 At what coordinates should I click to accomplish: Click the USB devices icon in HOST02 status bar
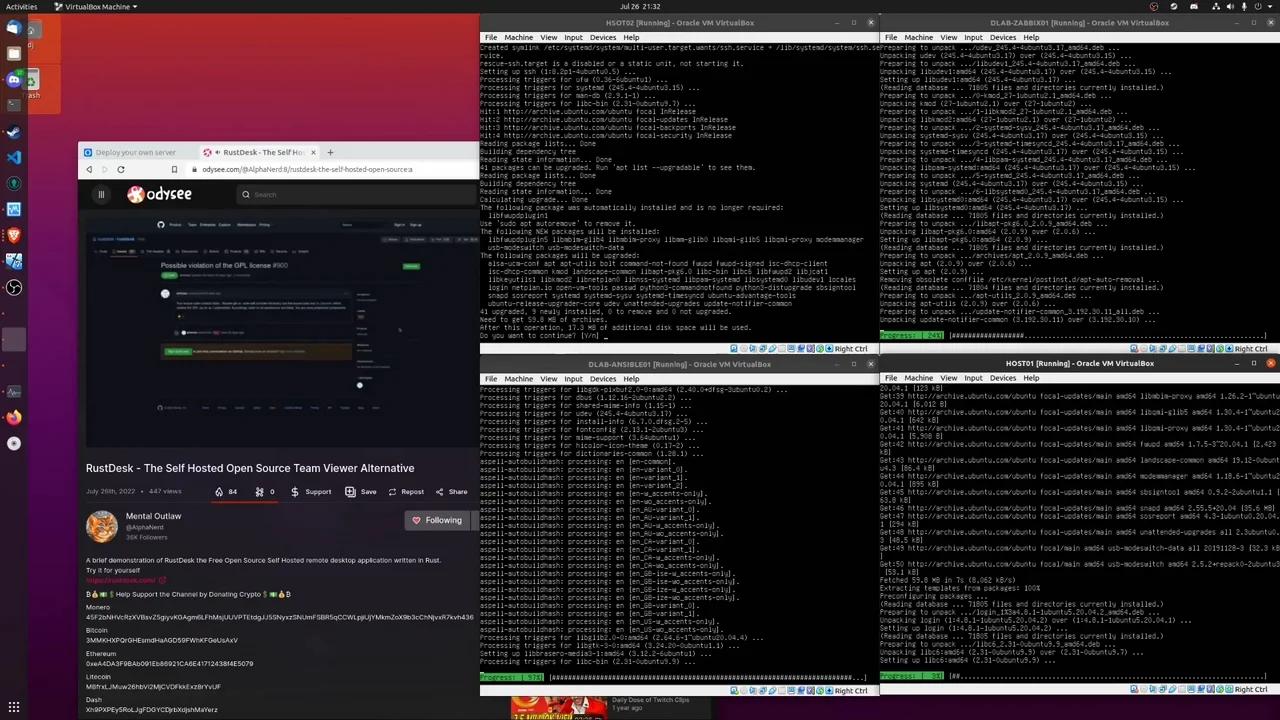(772, 348)
